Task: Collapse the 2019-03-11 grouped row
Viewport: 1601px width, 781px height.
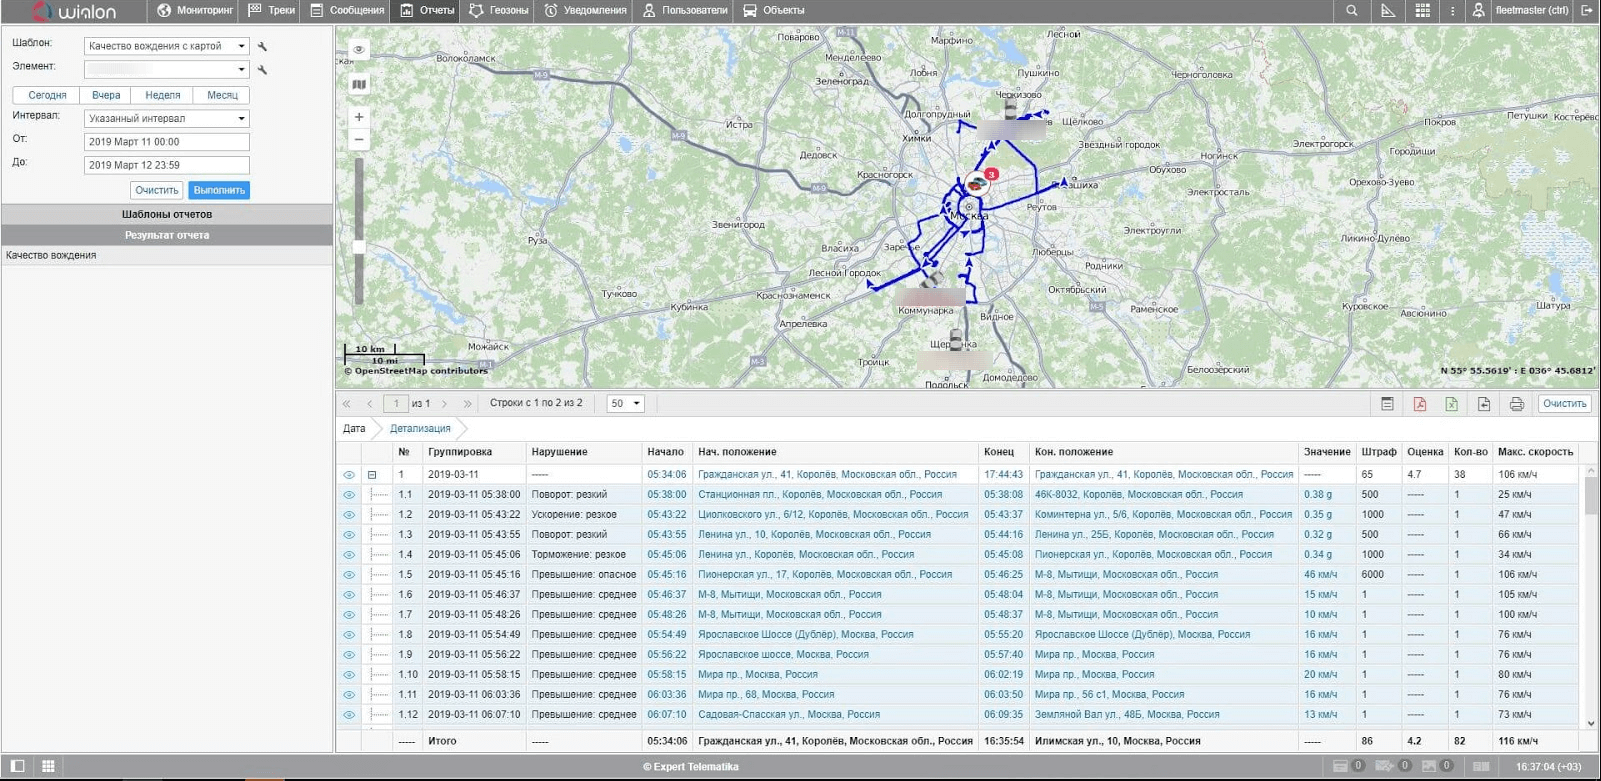Action: pyautogui.click(x=372, y=475)
